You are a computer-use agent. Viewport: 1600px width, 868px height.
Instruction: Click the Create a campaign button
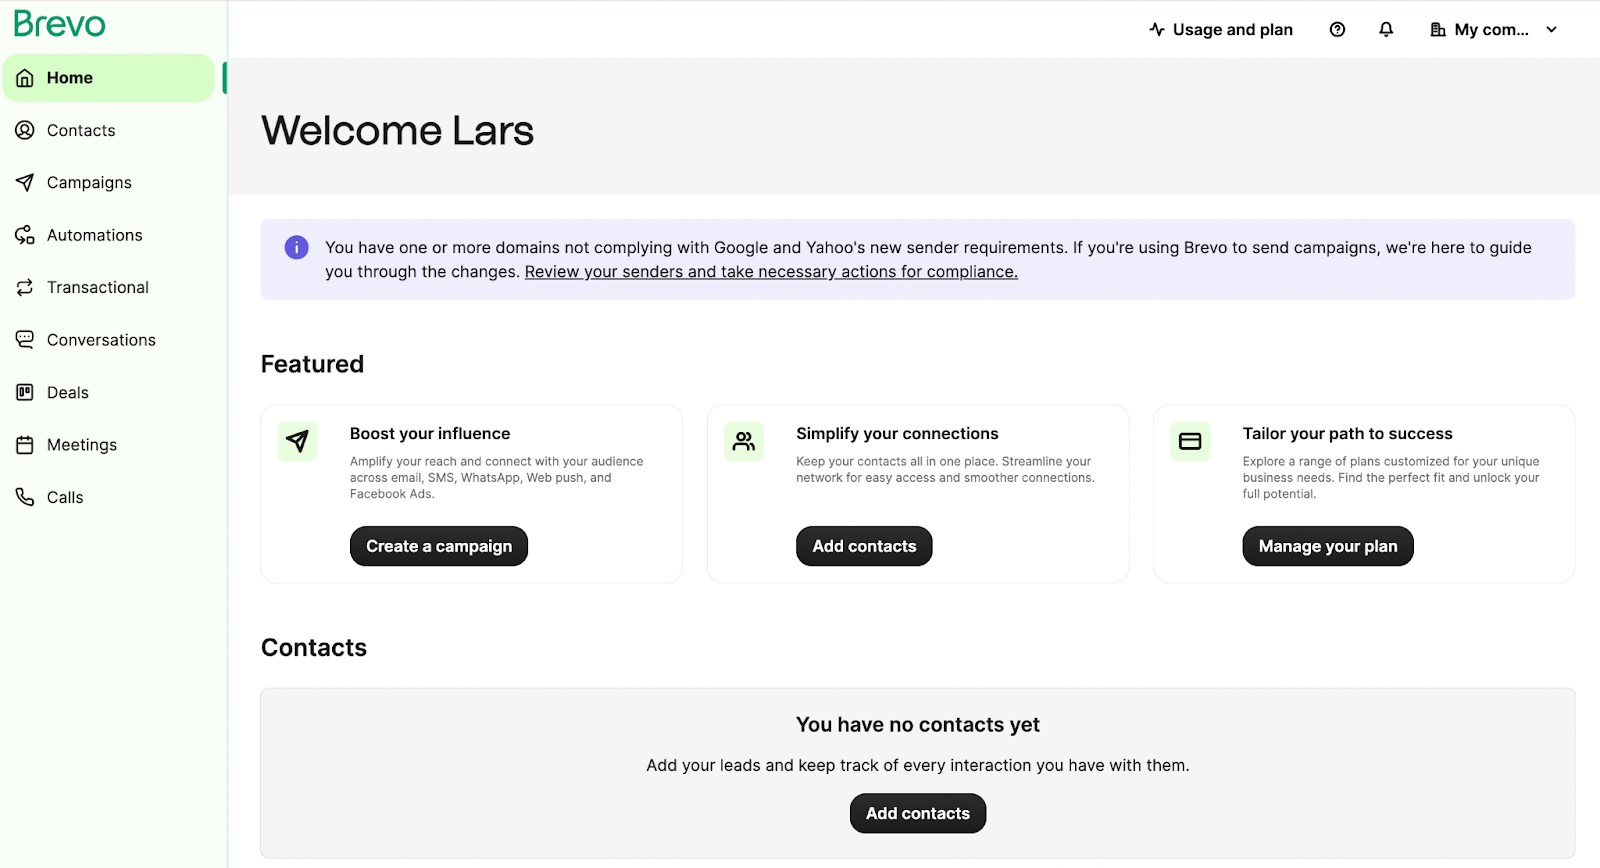click(439, 546)
